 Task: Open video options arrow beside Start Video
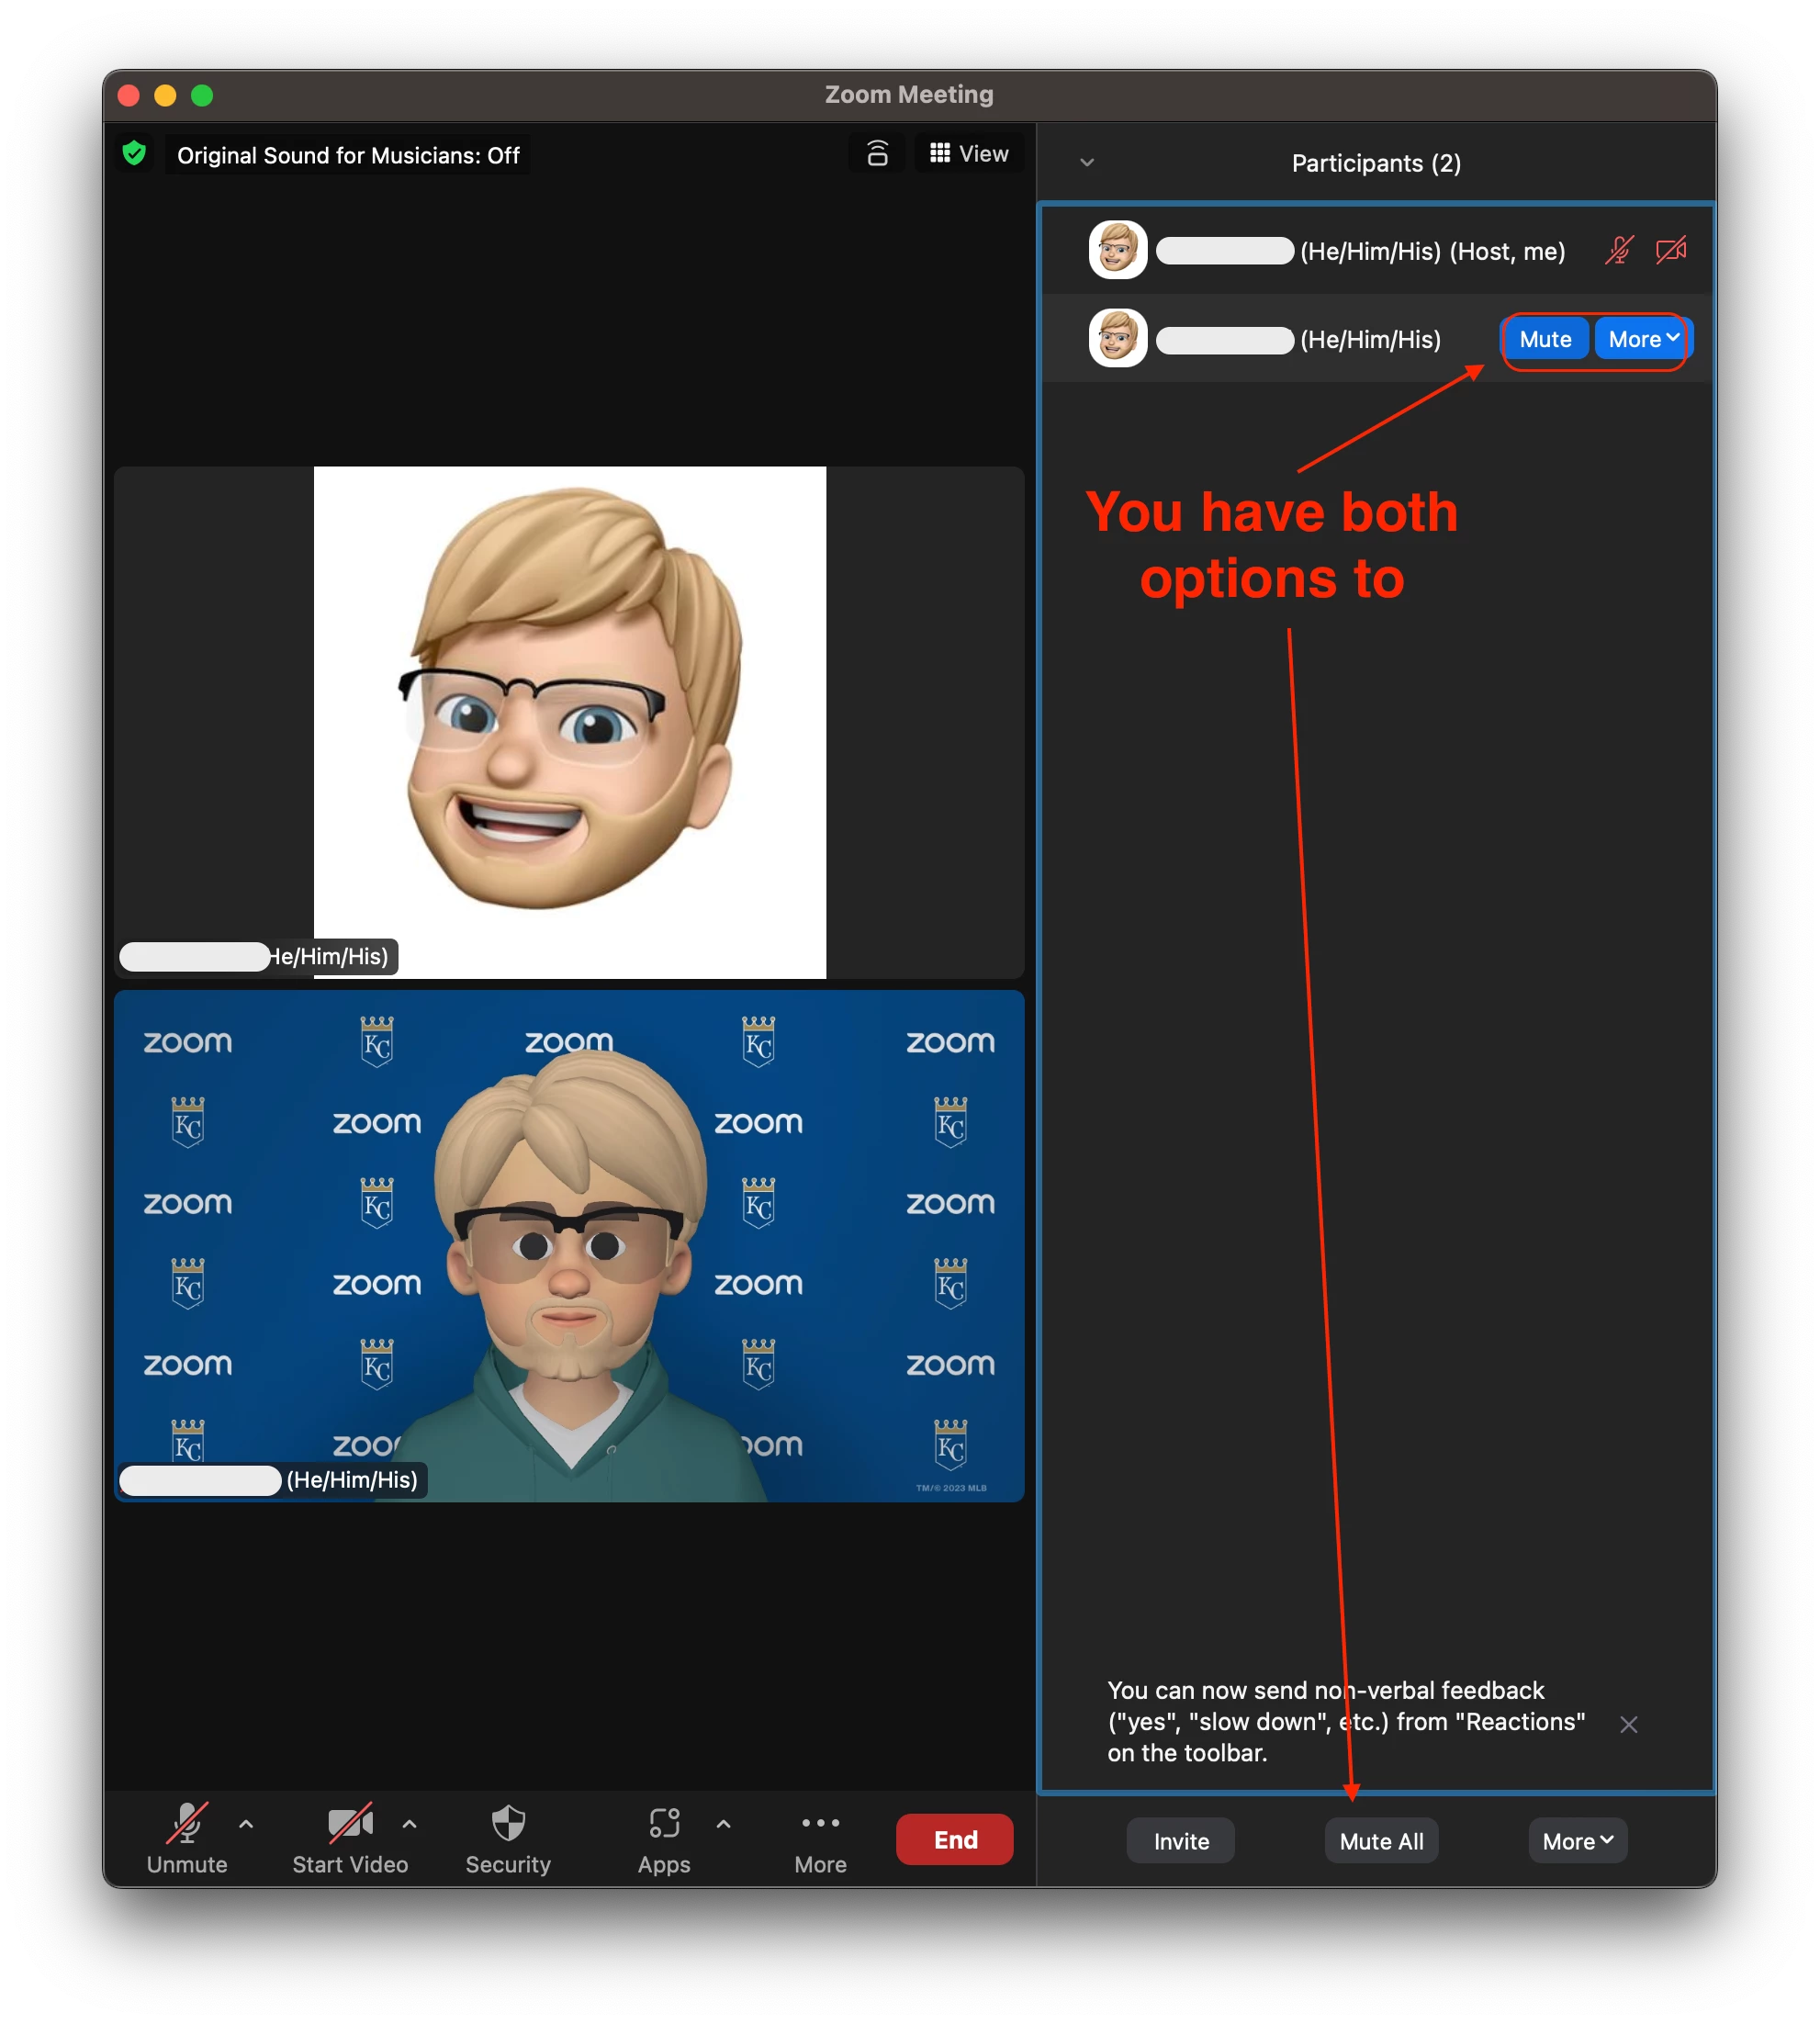click(x=409, y=1824)
